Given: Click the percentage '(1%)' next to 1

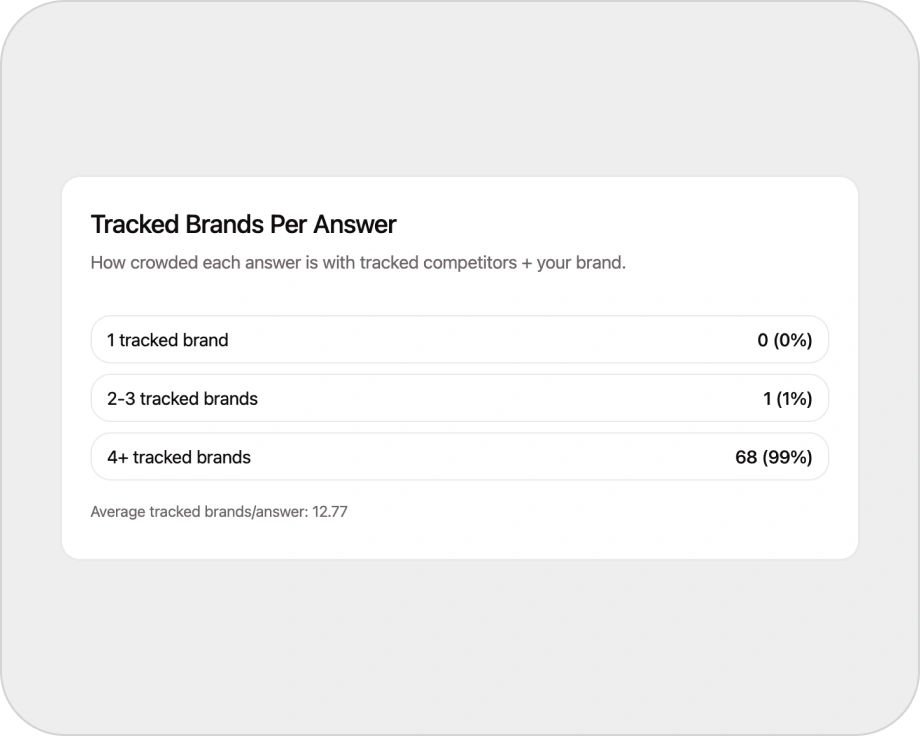Looking at the screenshot, I should [x=797, y=398].
